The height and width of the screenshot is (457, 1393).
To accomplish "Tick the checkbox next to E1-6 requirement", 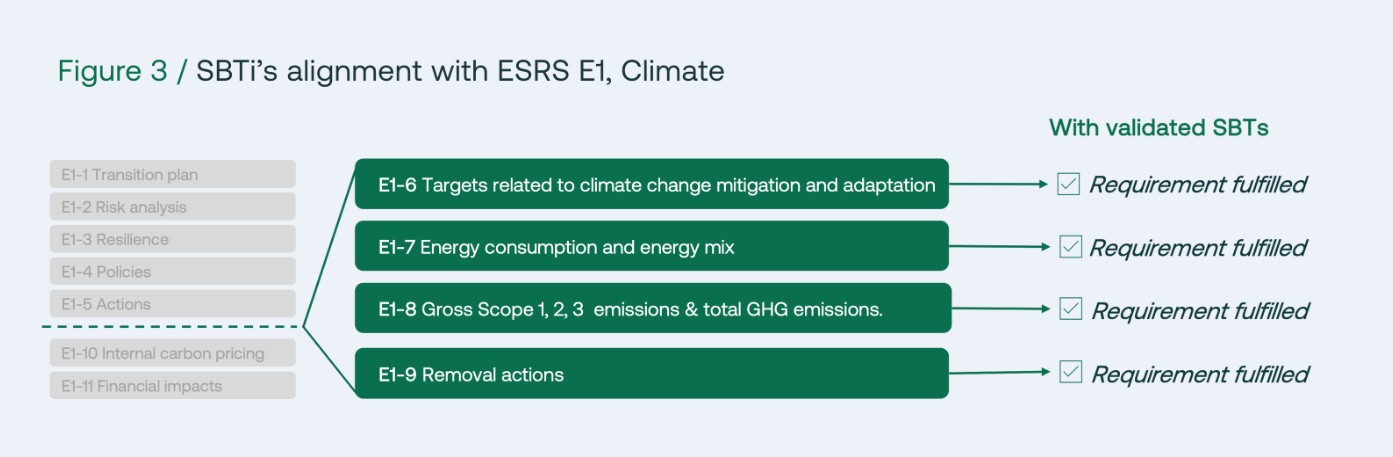I will 1068,184.
